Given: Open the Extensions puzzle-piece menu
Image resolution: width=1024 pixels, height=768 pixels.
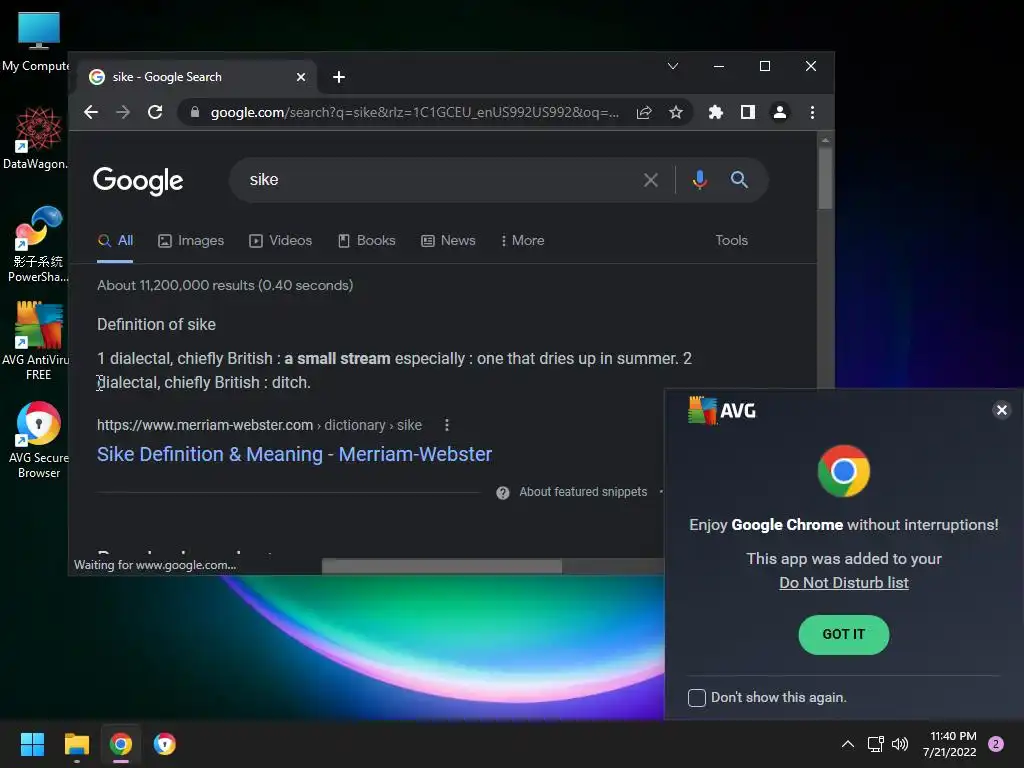Looking at the screenshot, I should pyautogui.click(x=716, y=112).
